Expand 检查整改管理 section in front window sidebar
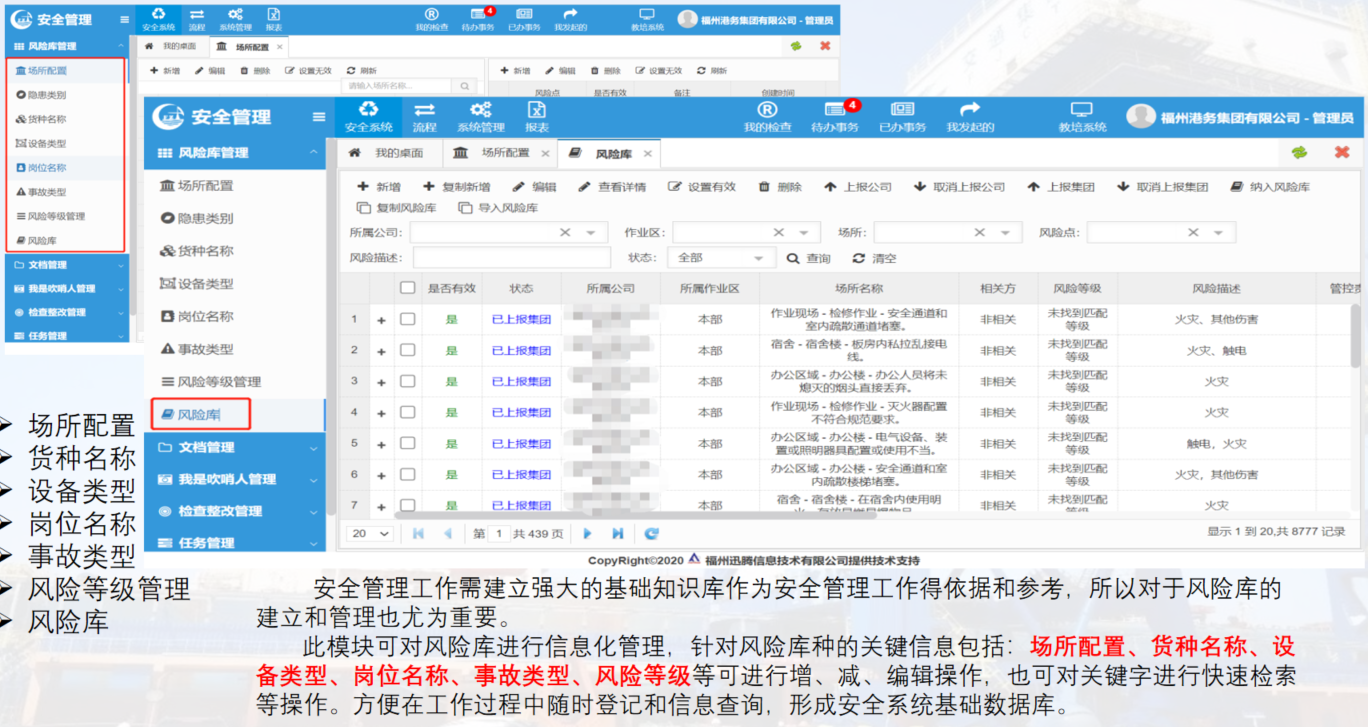 click(x=235, y=511)
